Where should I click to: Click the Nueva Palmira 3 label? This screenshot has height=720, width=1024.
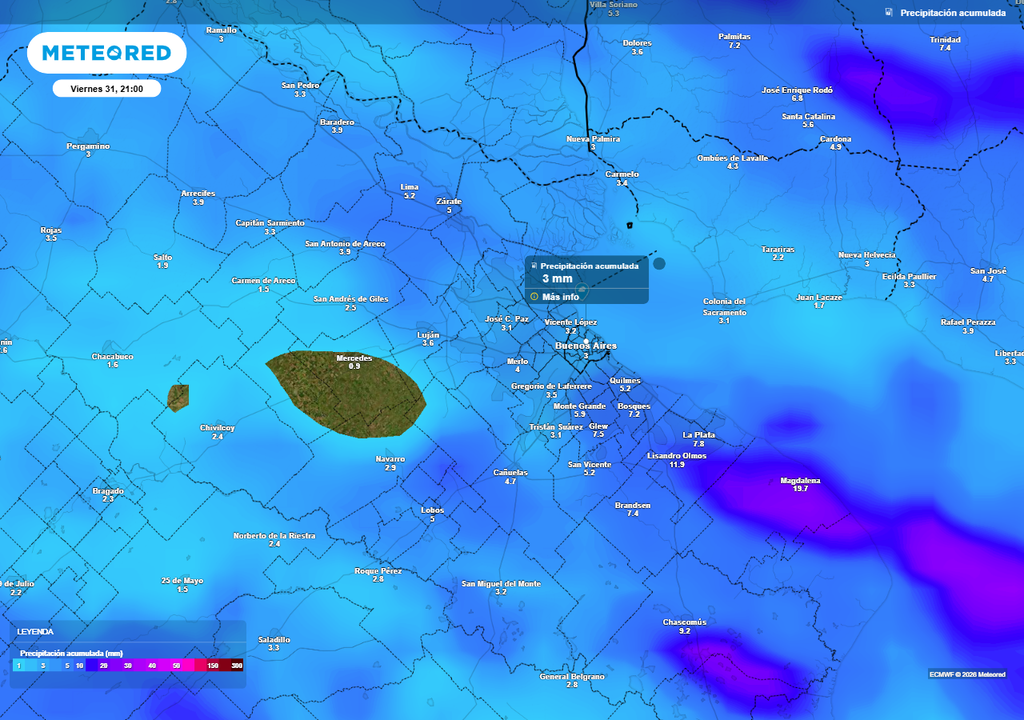593,143
